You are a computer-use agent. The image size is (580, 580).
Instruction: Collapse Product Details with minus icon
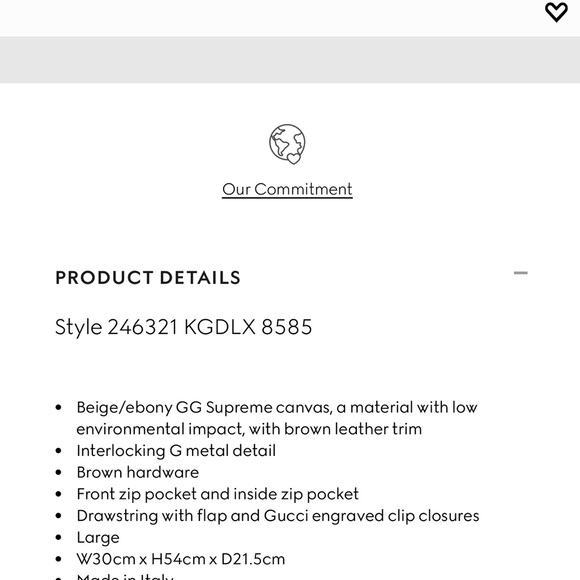tap(520, 273)
